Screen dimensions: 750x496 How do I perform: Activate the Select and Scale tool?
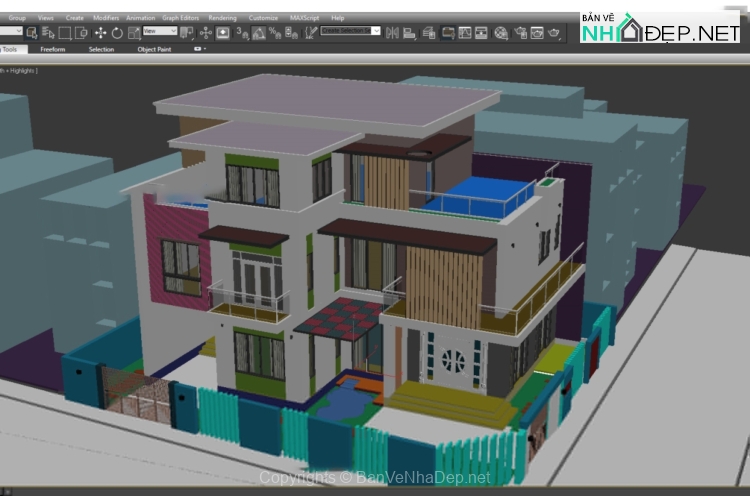(x=133, y=32)
